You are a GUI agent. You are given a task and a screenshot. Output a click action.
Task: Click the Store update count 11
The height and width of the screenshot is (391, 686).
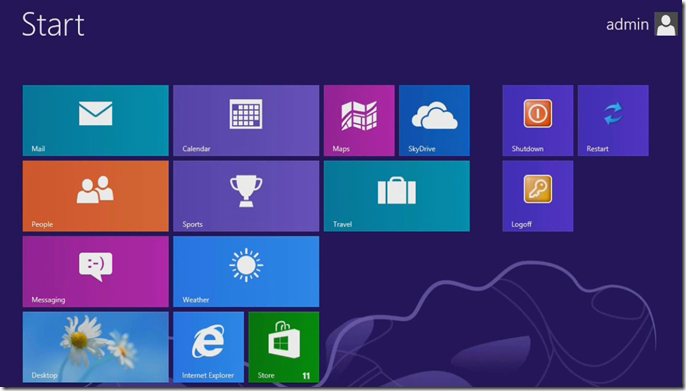click(x=306, y=376)
